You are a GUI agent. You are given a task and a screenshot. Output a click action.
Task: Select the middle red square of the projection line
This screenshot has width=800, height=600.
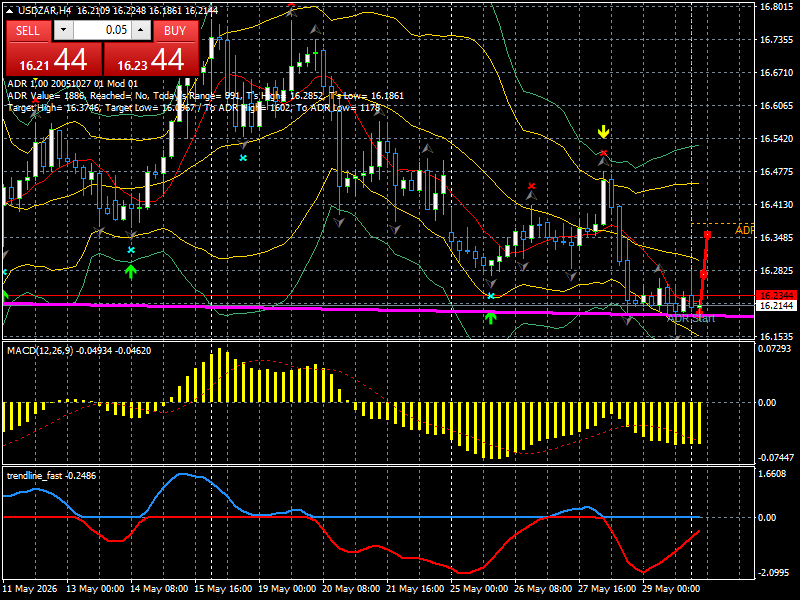tap(704, 274)
